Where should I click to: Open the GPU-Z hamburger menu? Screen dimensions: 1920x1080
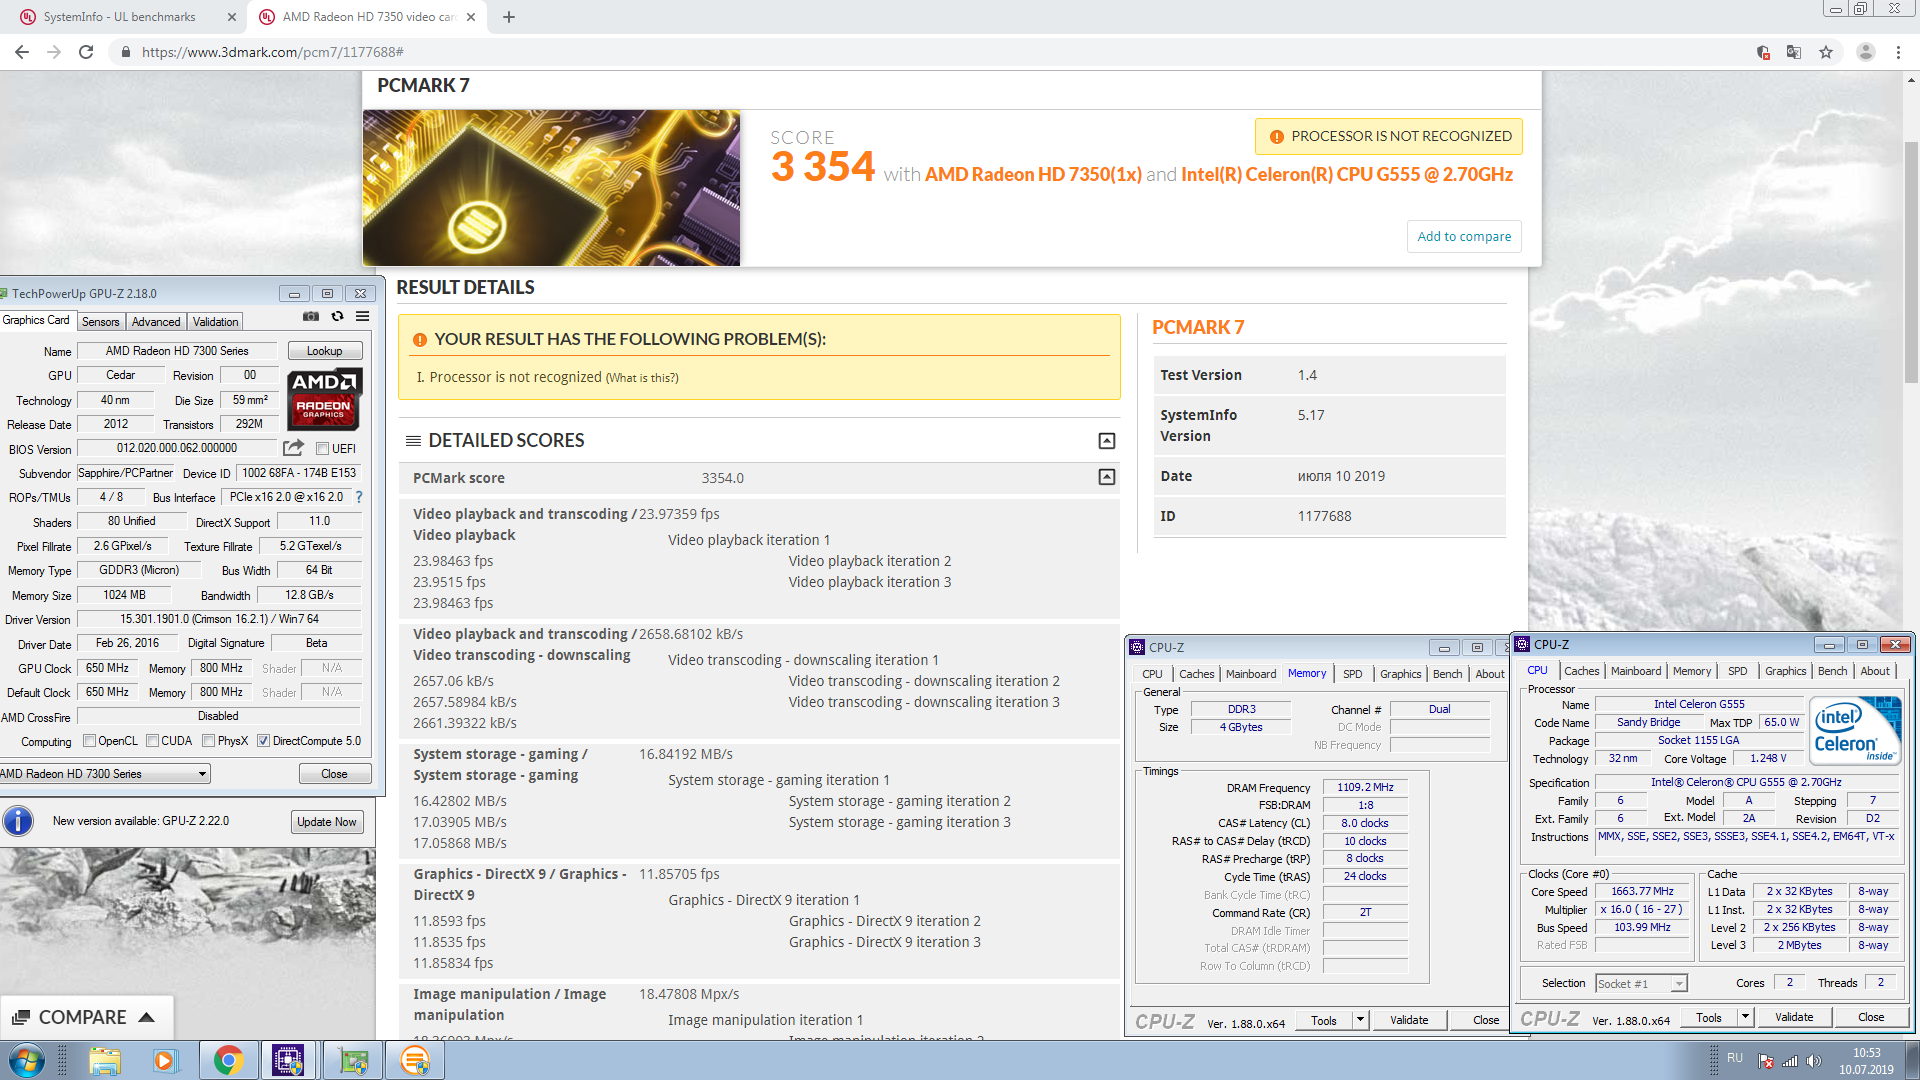click(363, 317)
